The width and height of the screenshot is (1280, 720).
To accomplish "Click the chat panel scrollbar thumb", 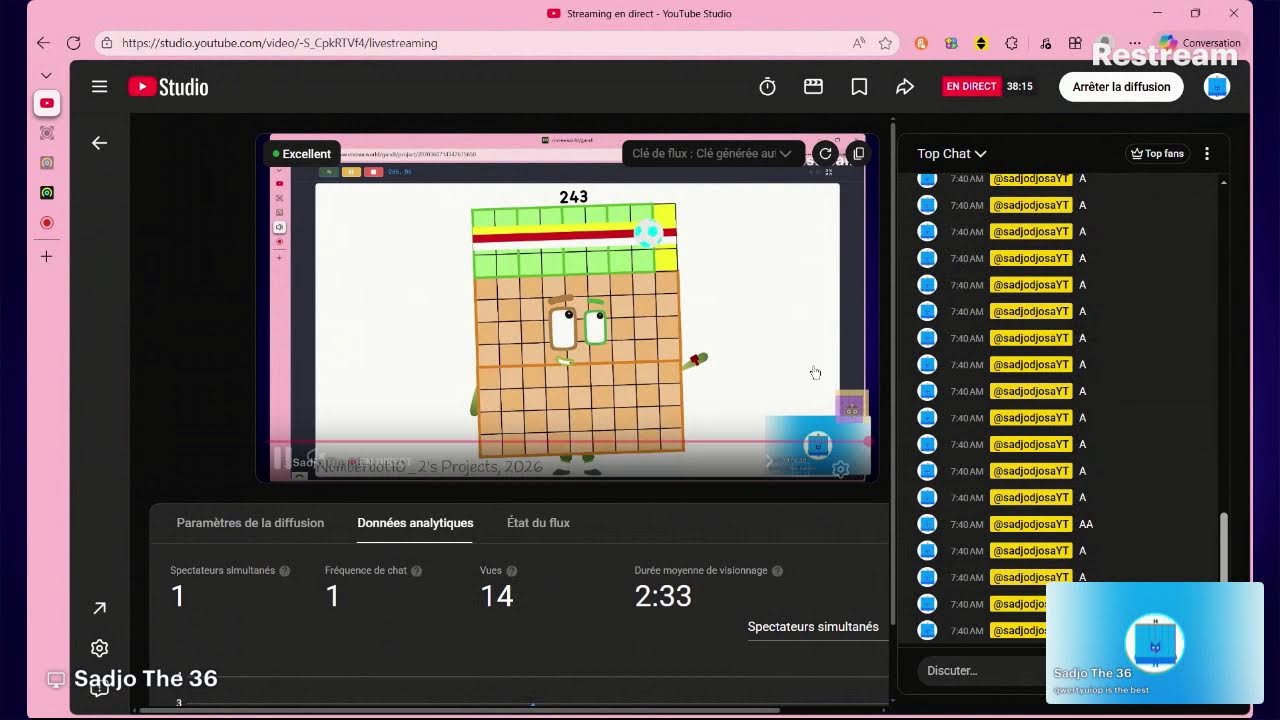I will click(1224, 546).
